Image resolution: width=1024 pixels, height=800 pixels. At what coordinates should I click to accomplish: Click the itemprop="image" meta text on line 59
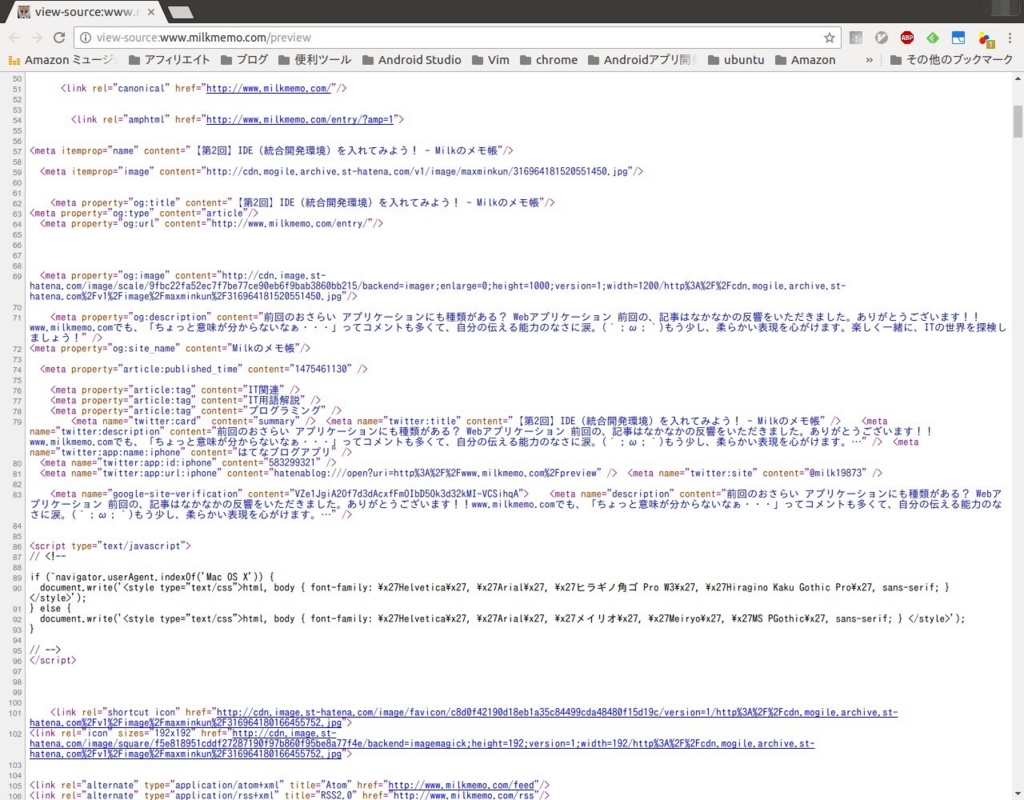pyautogui.click(x=342, y=172)
